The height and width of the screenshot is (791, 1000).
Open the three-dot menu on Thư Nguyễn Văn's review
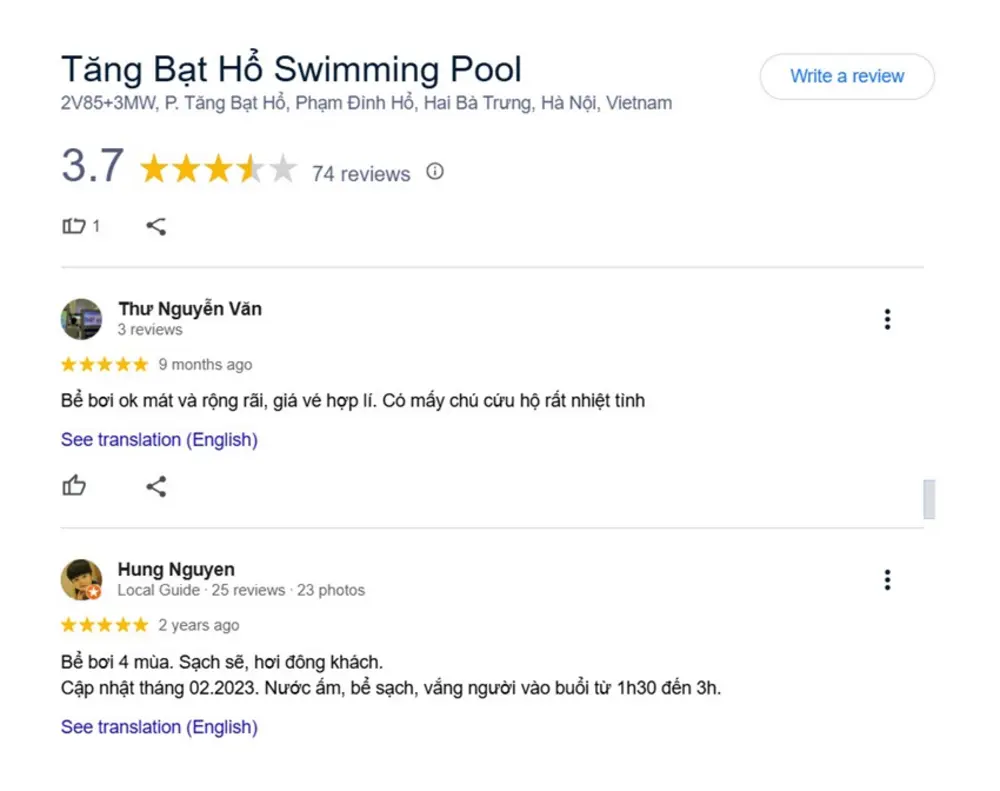tap(886, 319)
